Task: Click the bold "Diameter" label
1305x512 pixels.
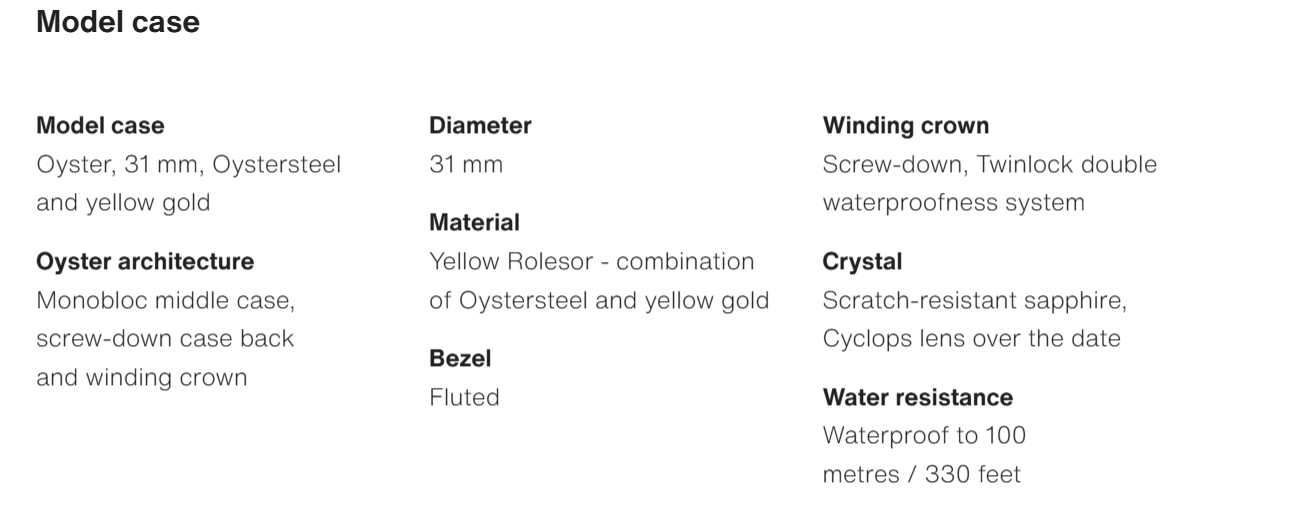Action: pos(480,126)
